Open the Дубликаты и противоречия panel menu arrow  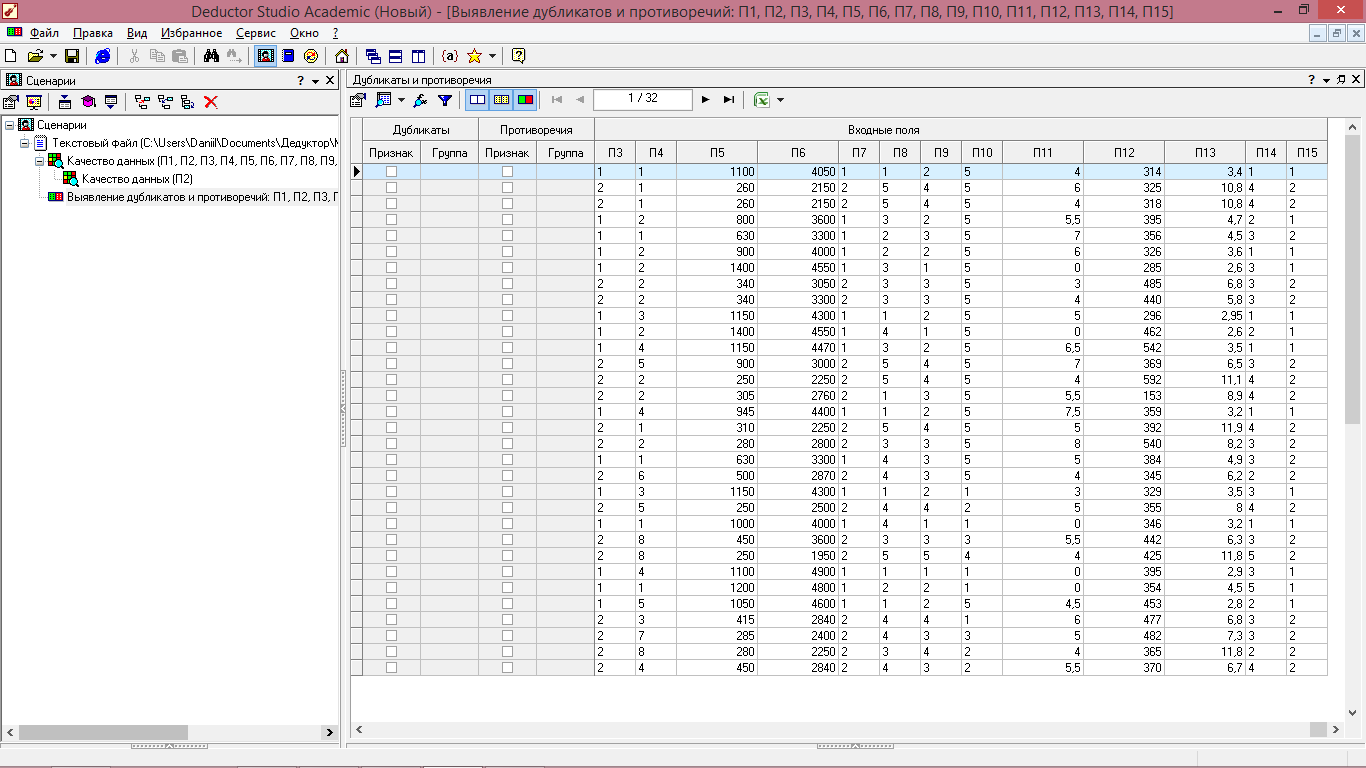coord(1326,80)
